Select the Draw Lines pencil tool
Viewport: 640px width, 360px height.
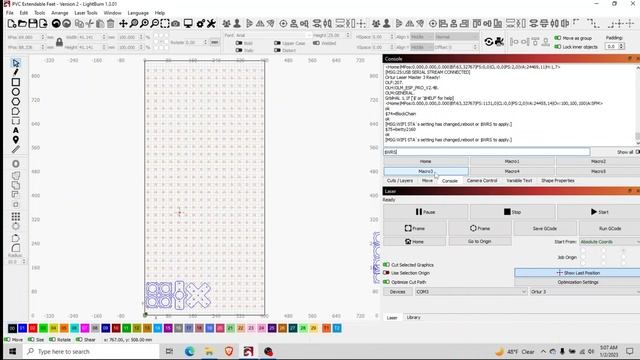pyautogui.click(x=16, y=73)
